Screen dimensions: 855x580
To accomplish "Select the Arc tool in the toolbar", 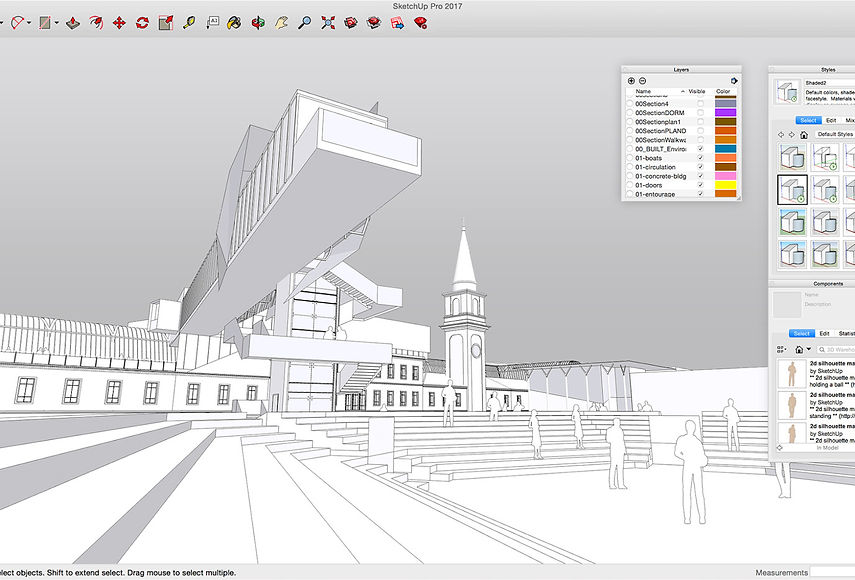I will pyautogui.click(x=17, y=23).
